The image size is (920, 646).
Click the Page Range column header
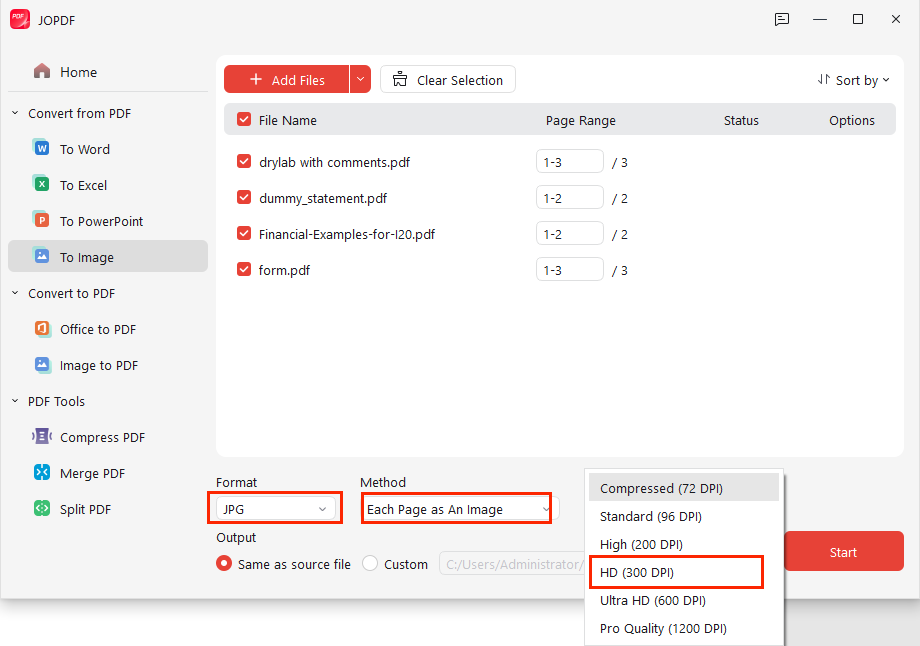click(581, 120)
